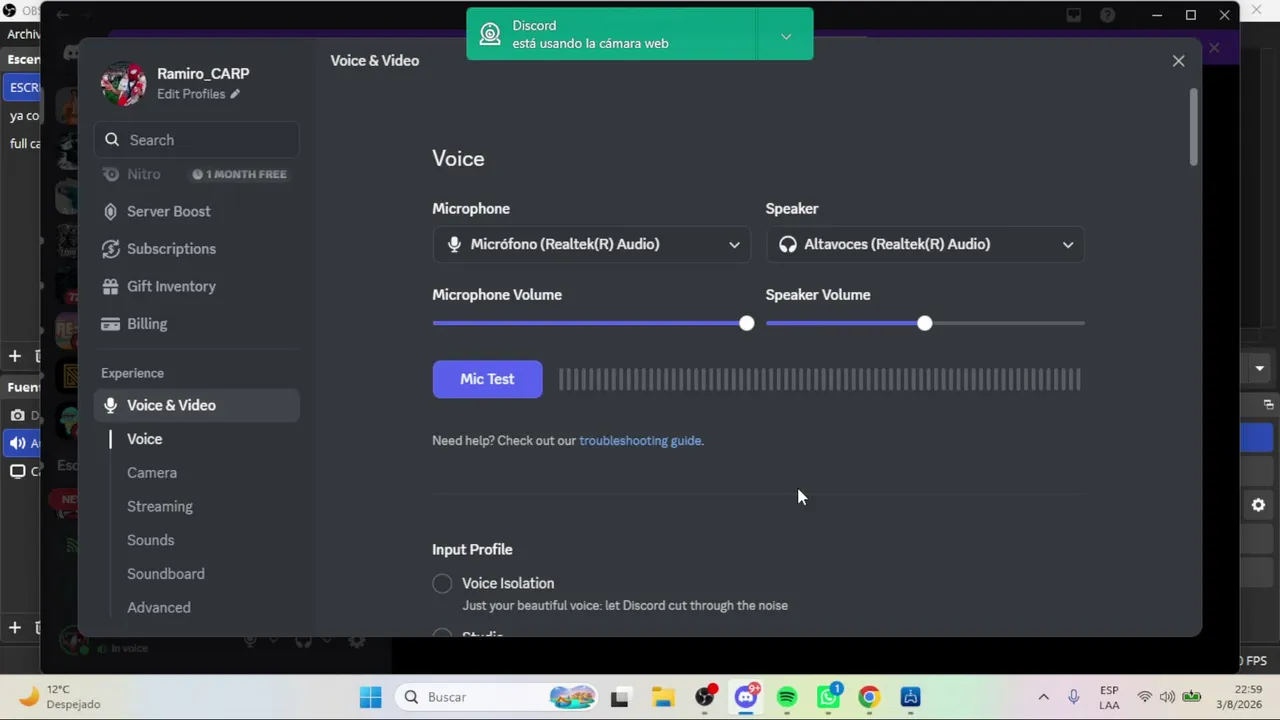This screenshot has width=1280, height=720.
Task: Click the Nitro icon in the sidebar
Action: coord(111,174)
